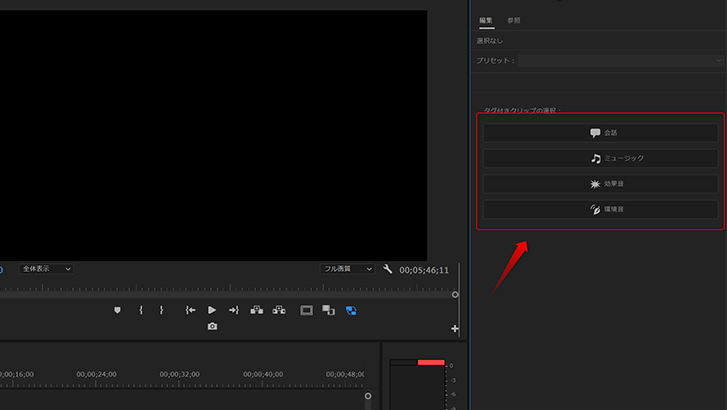727x410 pixels.
Task: Export frame with the camera icon
Action: (212, 327)
